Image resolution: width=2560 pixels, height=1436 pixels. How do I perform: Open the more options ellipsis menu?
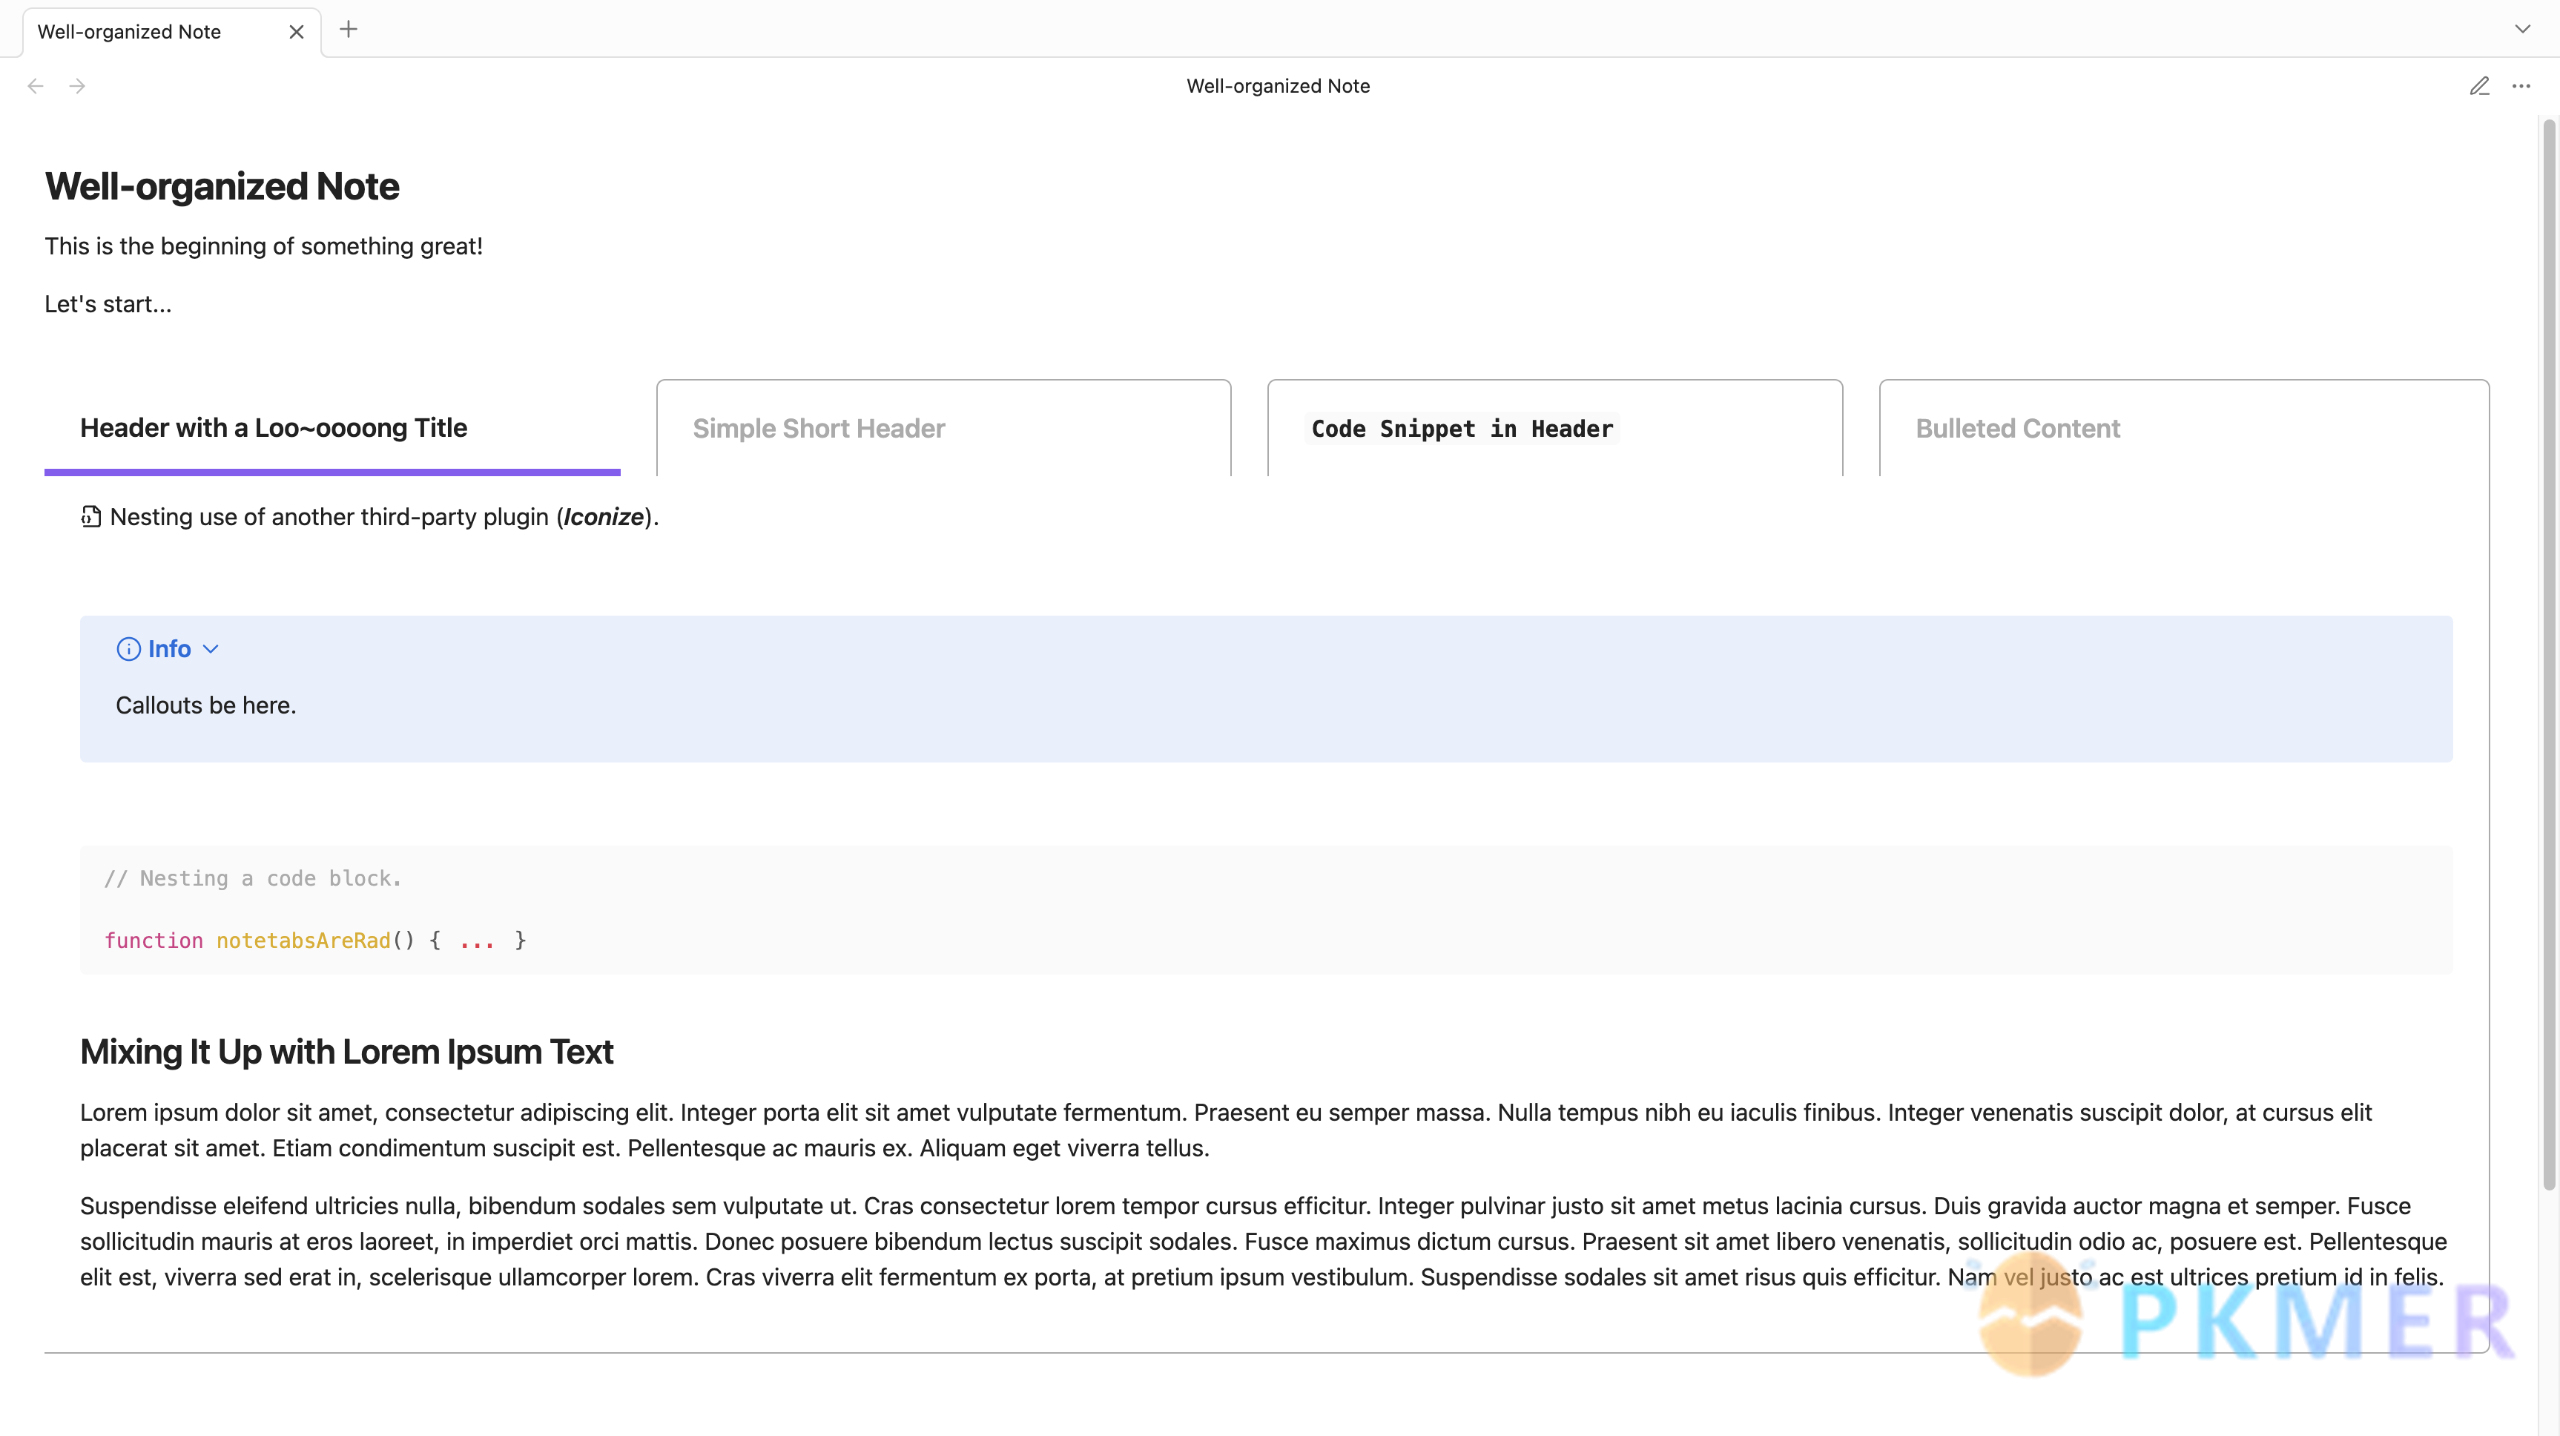pos(2521,86)
